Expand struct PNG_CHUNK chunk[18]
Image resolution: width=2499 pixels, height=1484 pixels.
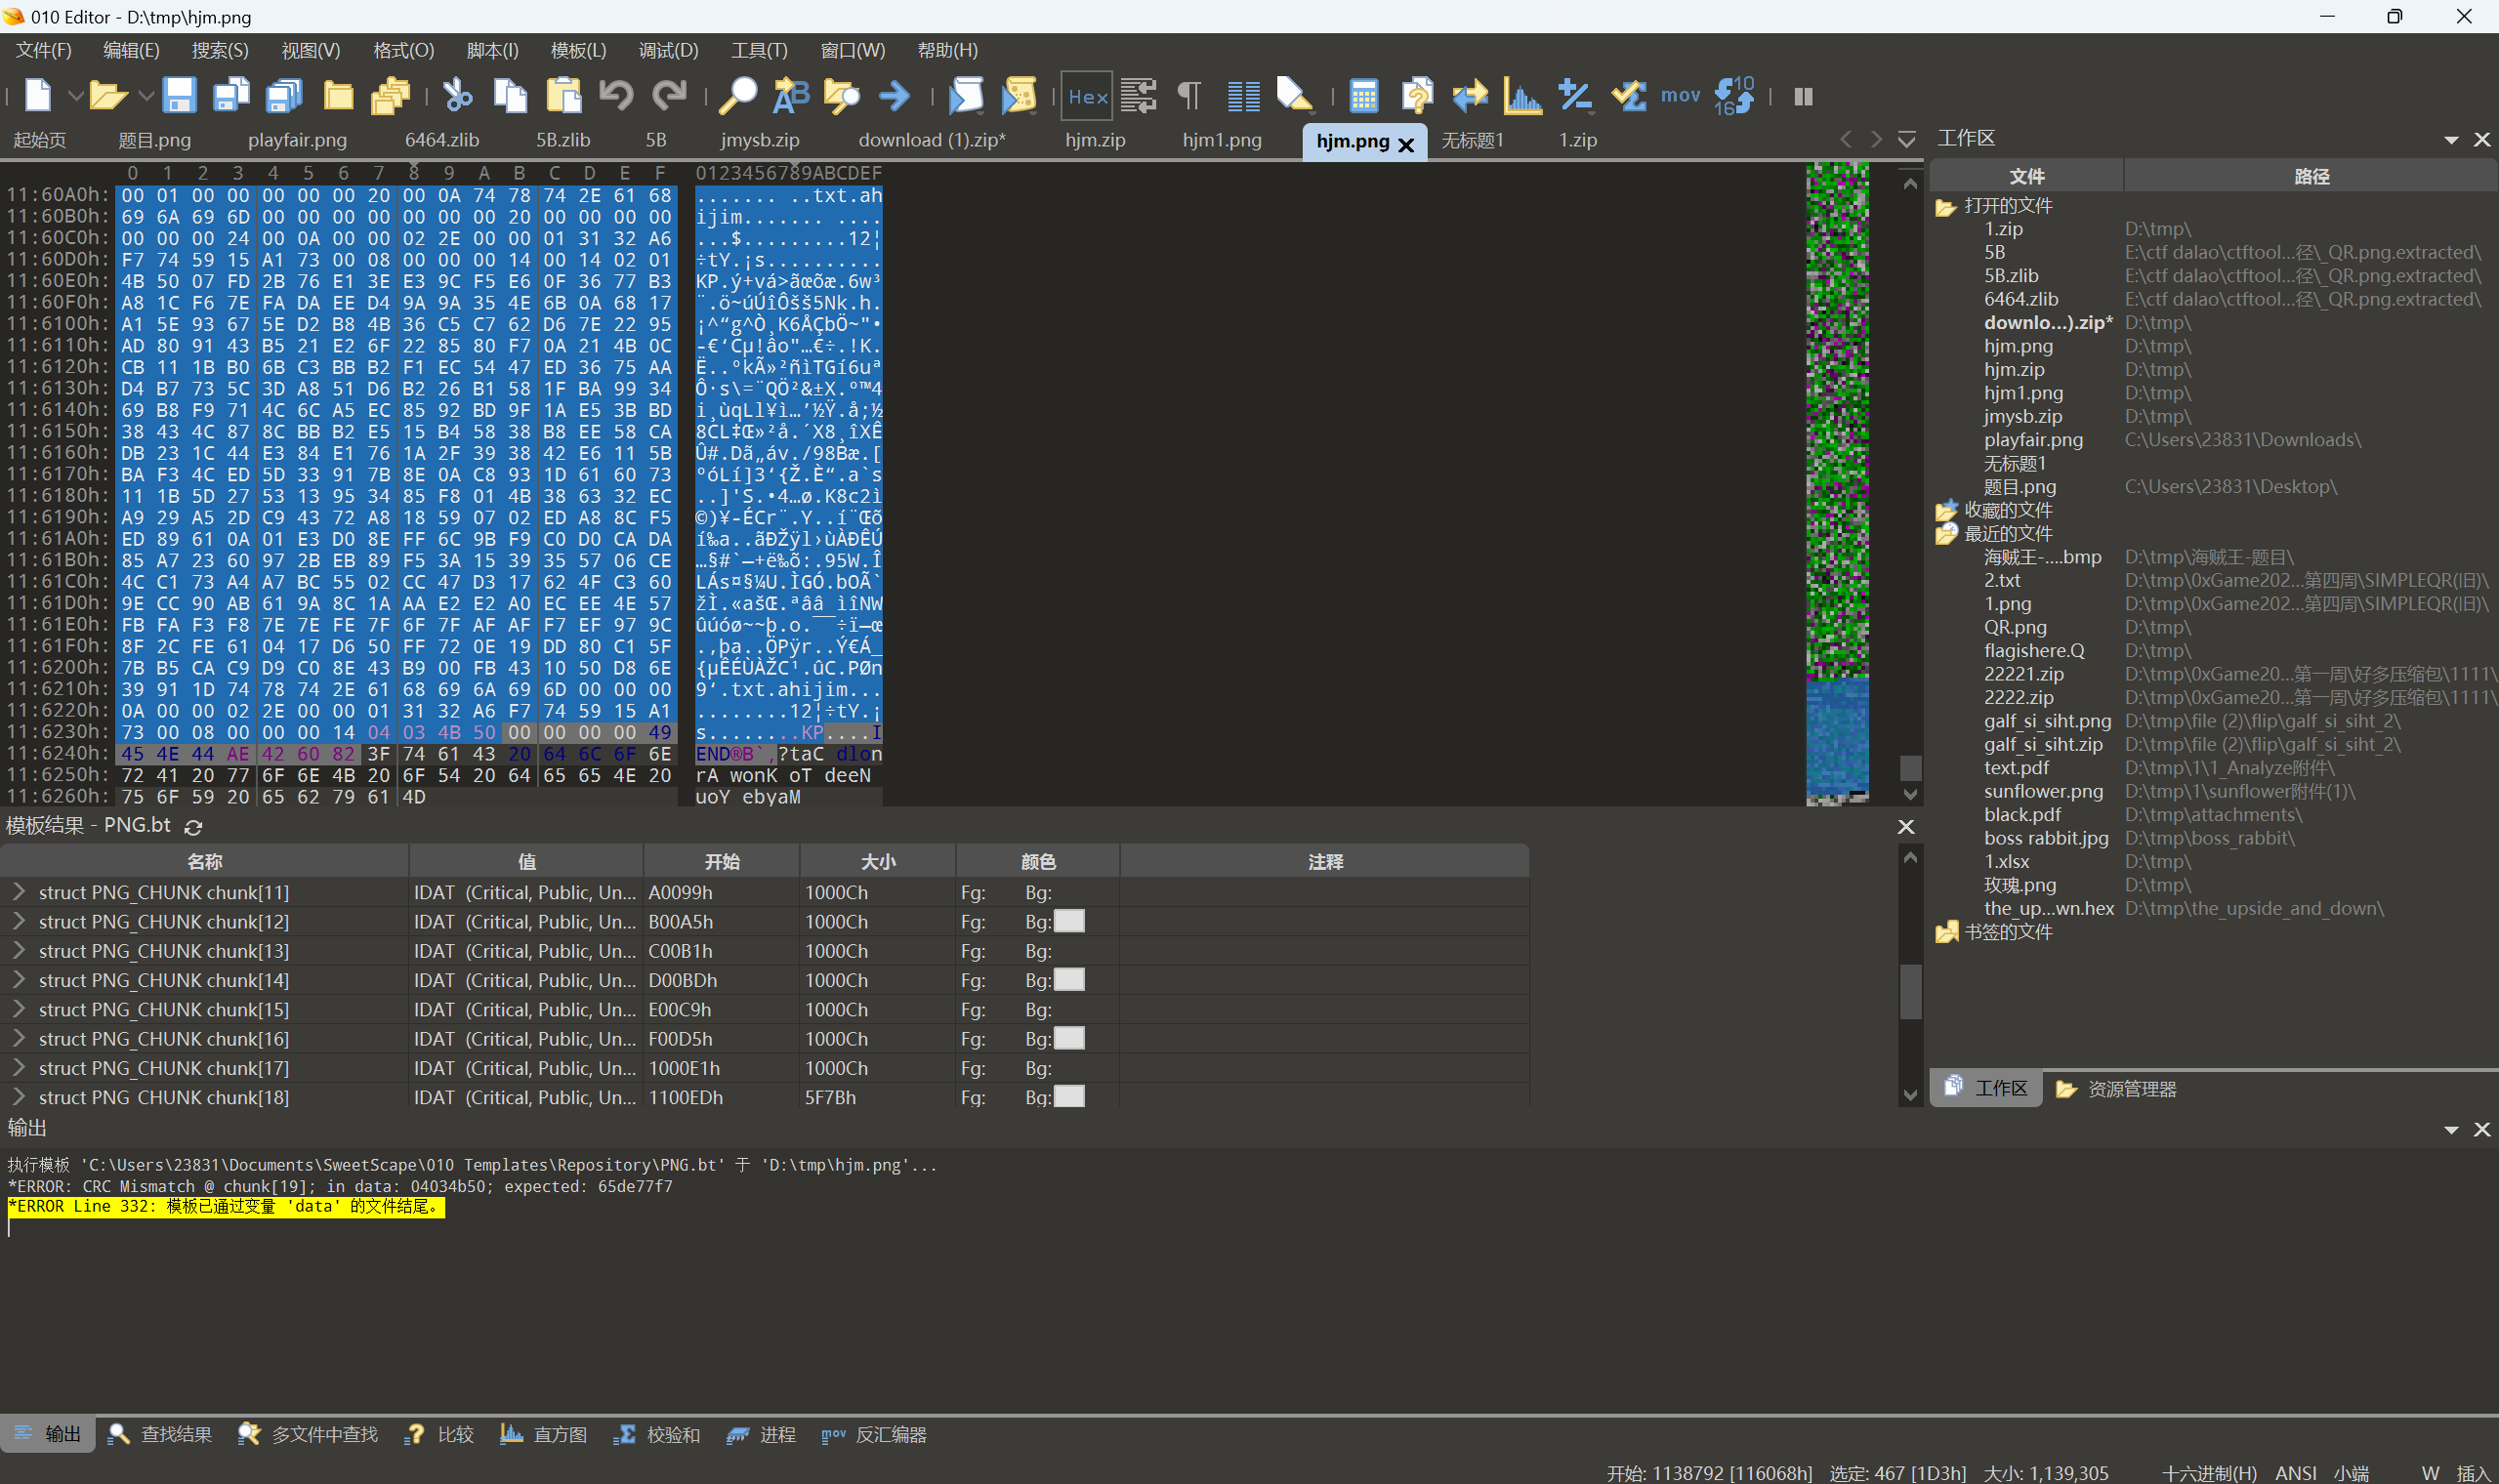pyautogui.click(x=18, y=1096)
